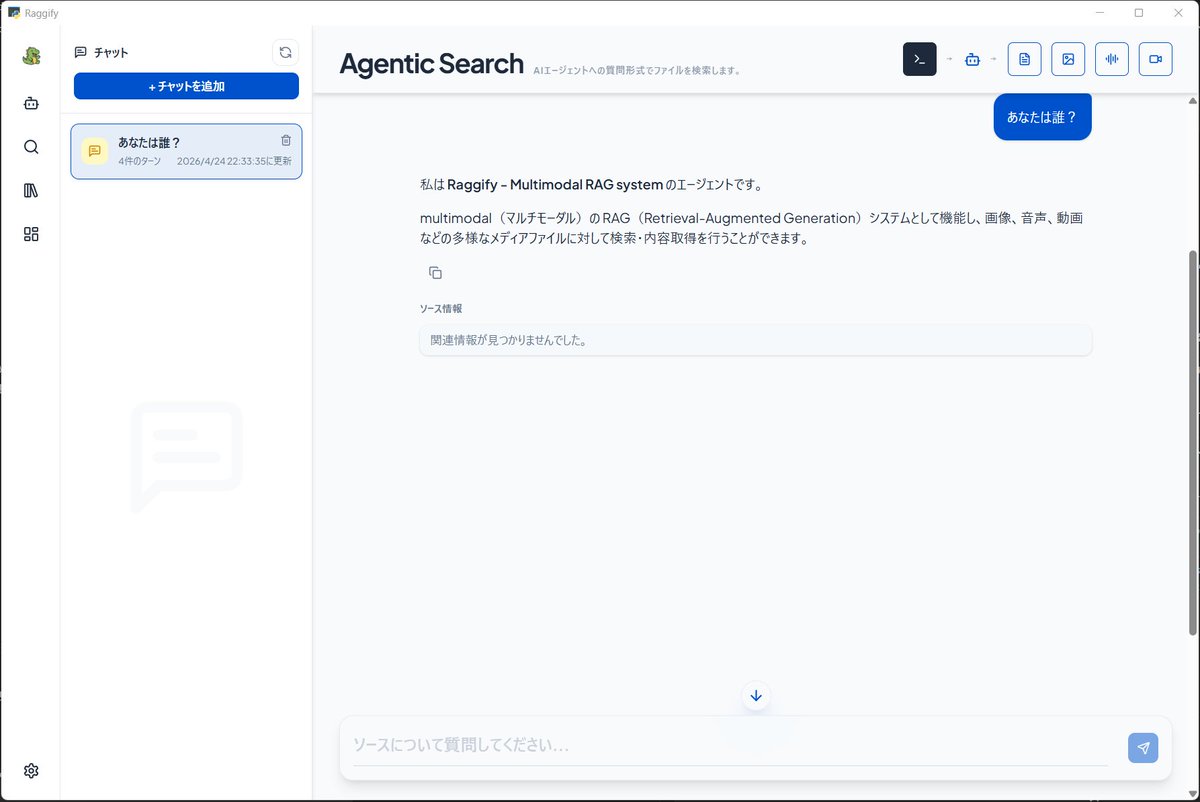
Task: Open the agent robot view in the sidebar
Action: point(31,102)
